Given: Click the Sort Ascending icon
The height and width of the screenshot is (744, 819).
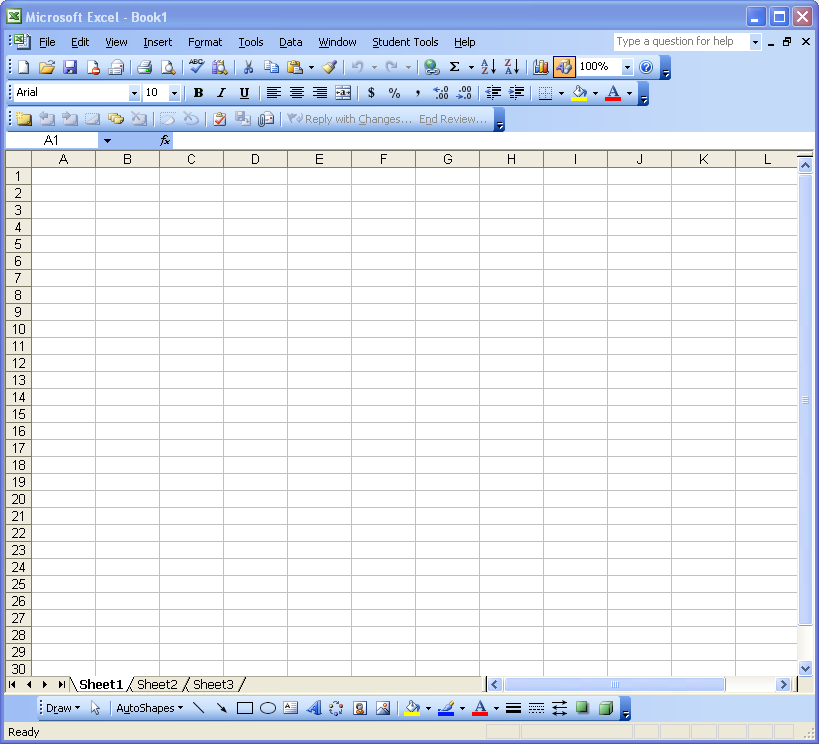Looking at the screenshot, I should tap(488, 67).
